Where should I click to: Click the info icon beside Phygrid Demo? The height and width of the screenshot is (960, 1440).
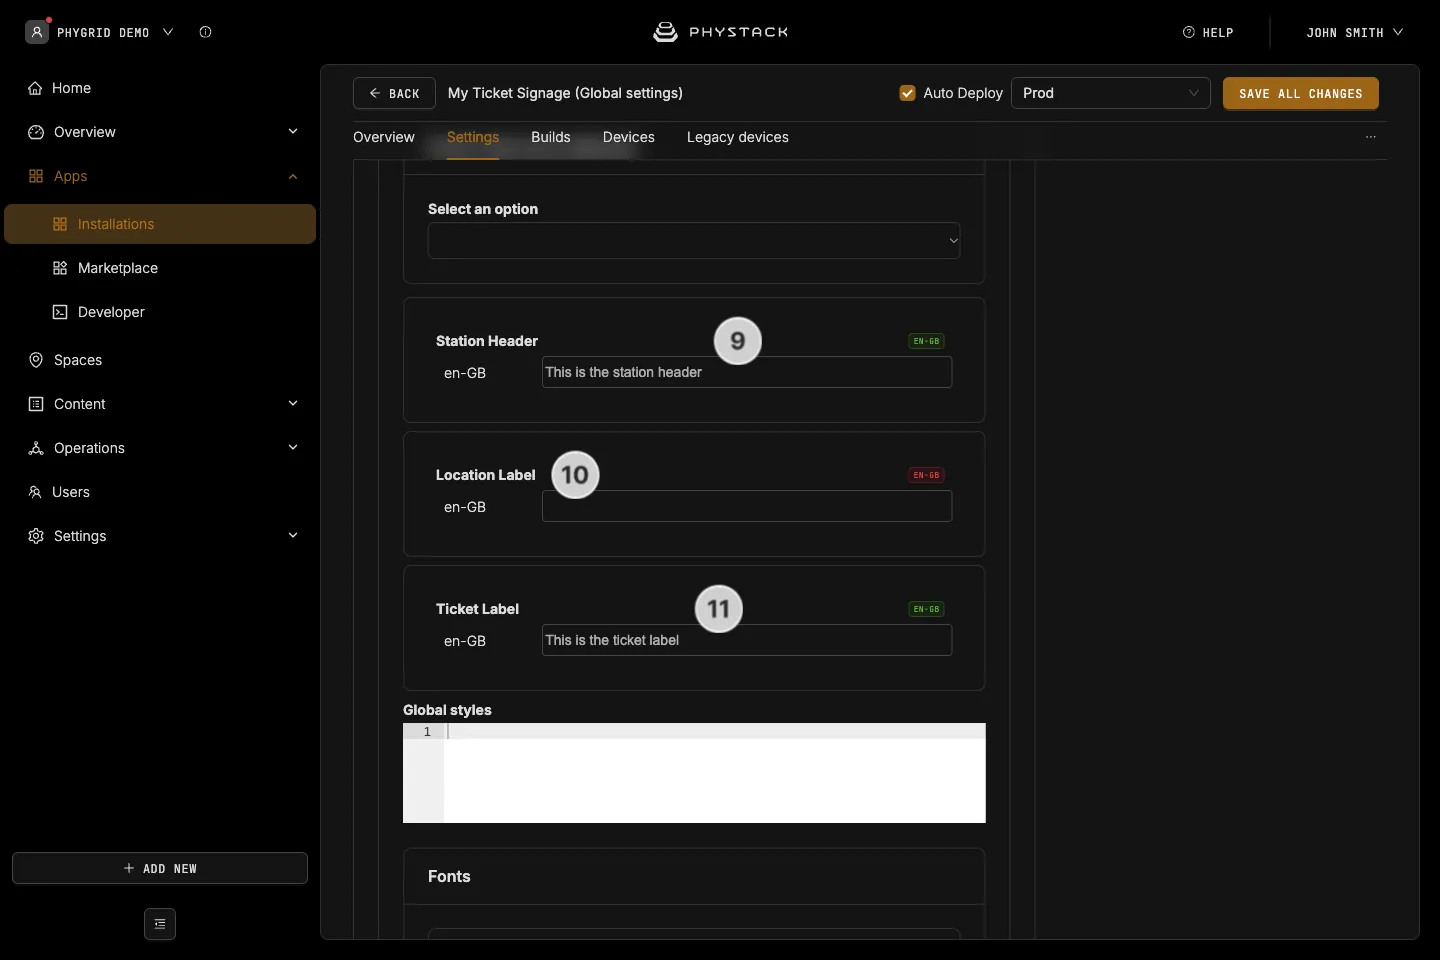coord(205,32)
